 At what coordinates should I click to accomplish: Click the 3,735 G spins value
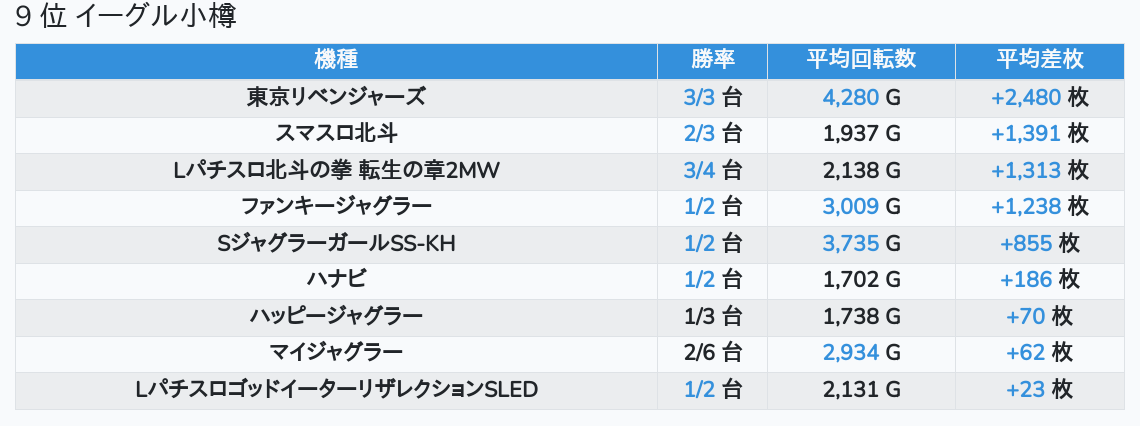coord(861,243)
